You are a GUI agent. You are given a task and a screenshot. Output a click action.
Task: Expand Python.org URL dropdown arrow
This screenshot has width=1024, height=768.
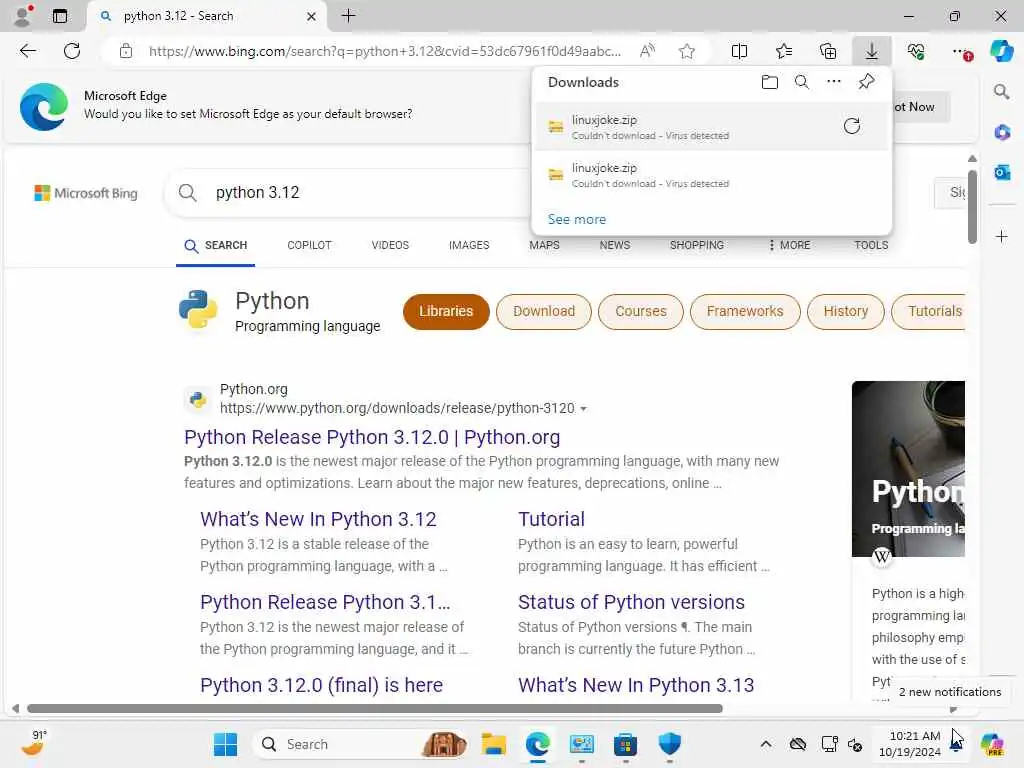coord(583,409)
